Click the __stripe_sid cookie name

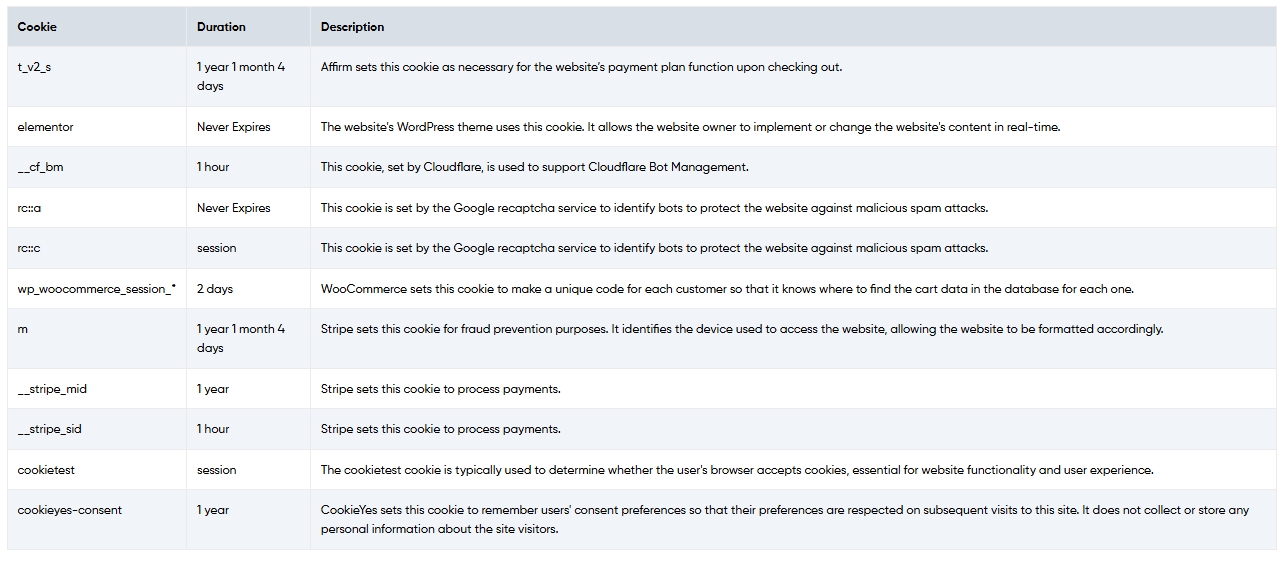(50, 429)
